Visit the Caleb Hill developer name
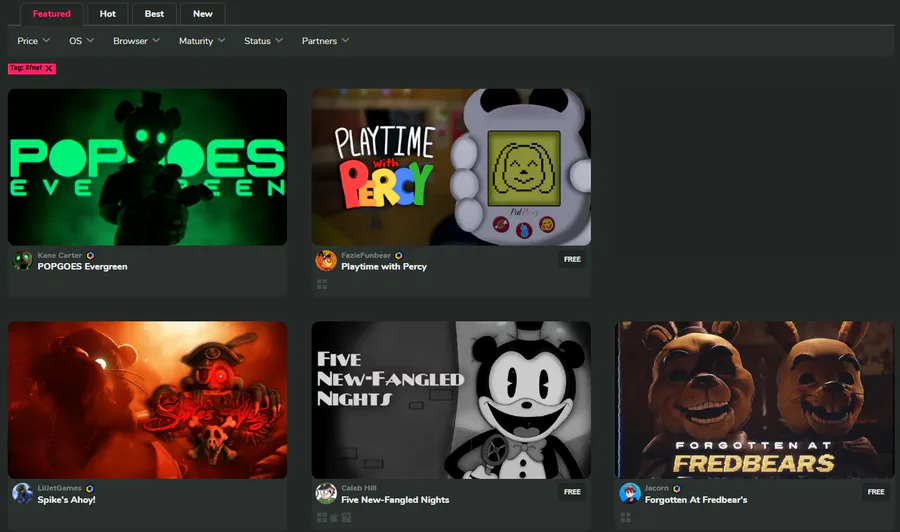 pos(359,488)
